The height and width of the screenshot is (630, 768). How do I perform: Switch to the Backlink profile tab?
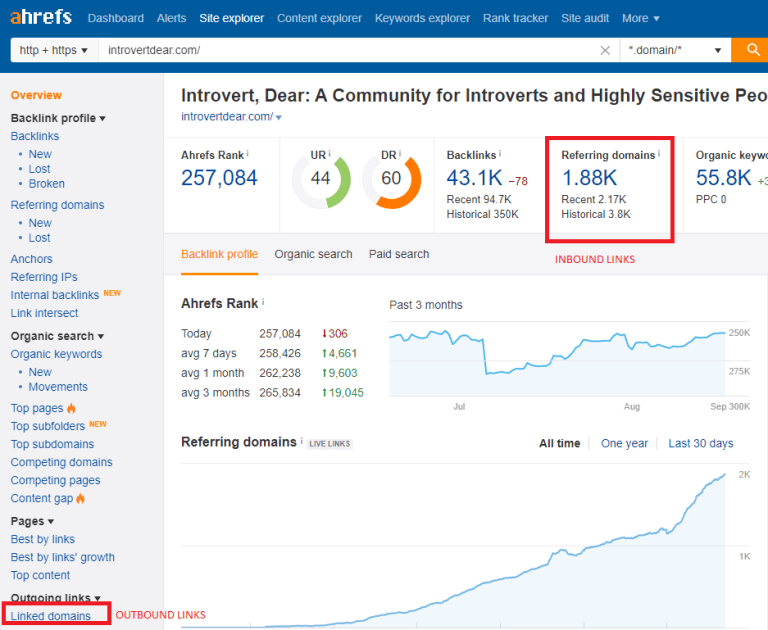(x=219, y=254)
